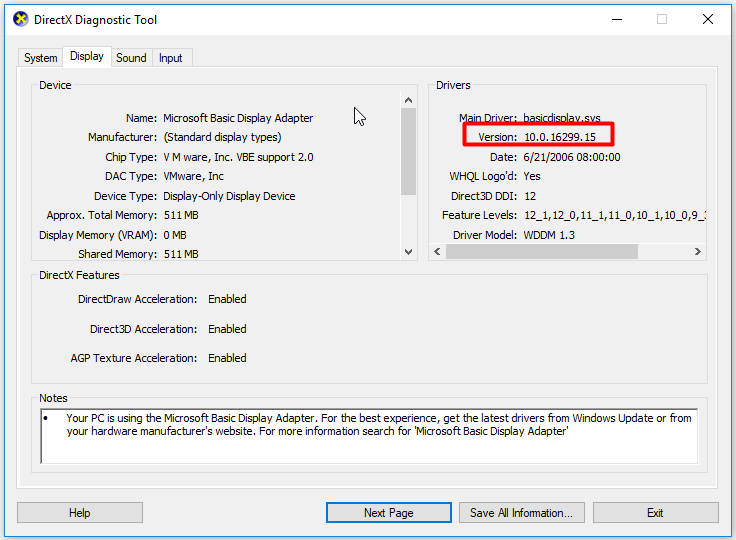
Task: Click the Microsoft Basic Display Adapter name
Action: point(238,118)
